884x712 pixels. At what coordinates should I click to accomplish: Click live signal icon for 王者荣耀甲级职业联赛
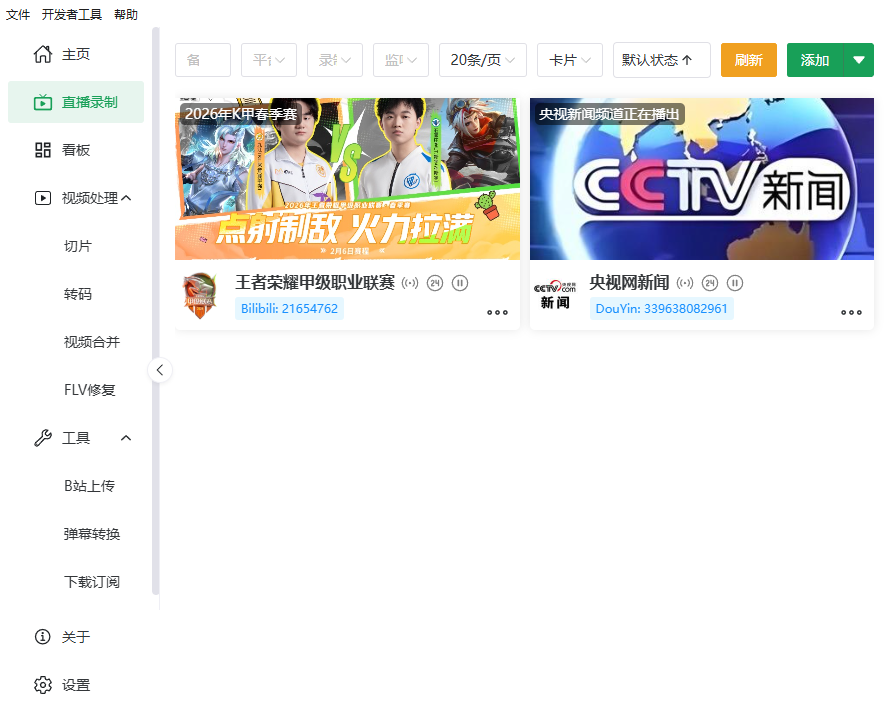pyautogui.click(x=410, y=283)
